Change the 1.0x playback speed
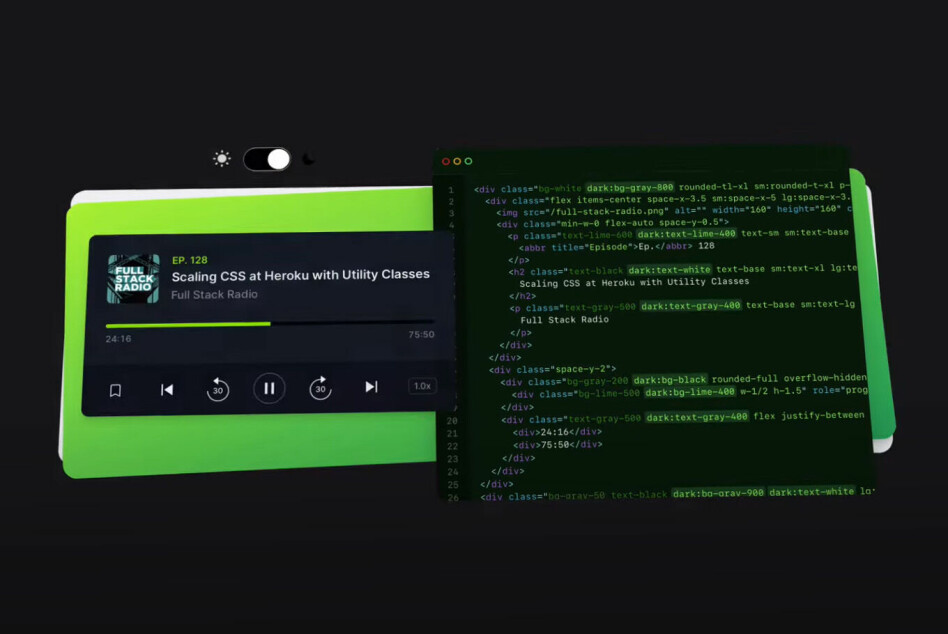Screen dimensions: 948x634 pos(422,386)
